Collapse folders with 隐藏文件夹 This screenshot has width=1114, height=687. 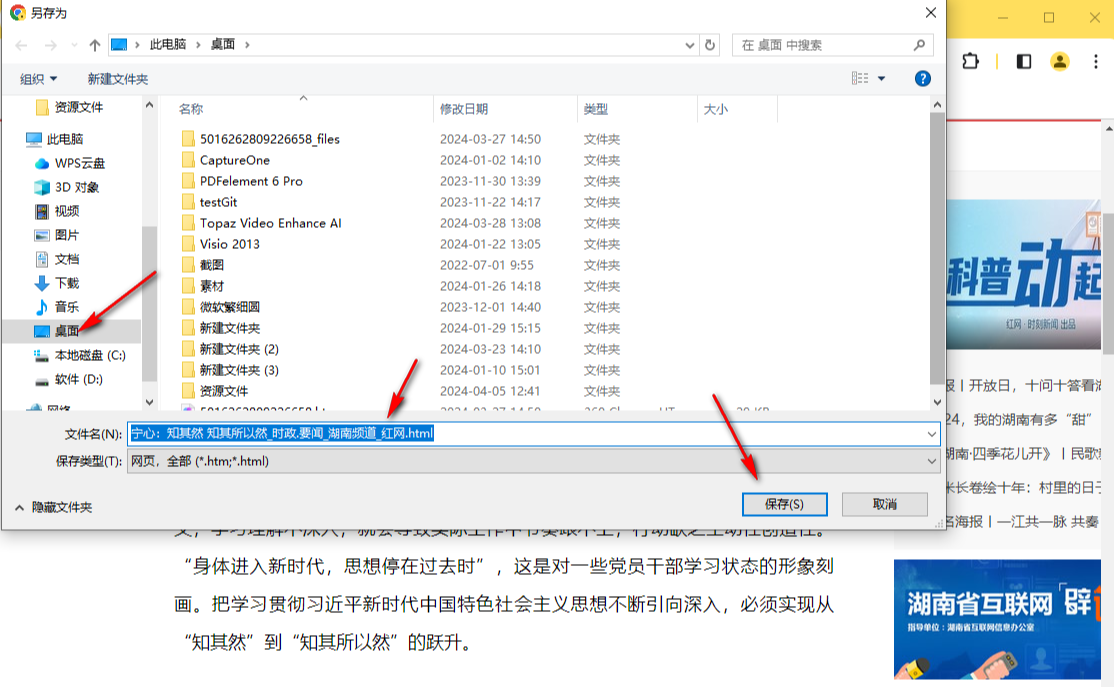53,507
